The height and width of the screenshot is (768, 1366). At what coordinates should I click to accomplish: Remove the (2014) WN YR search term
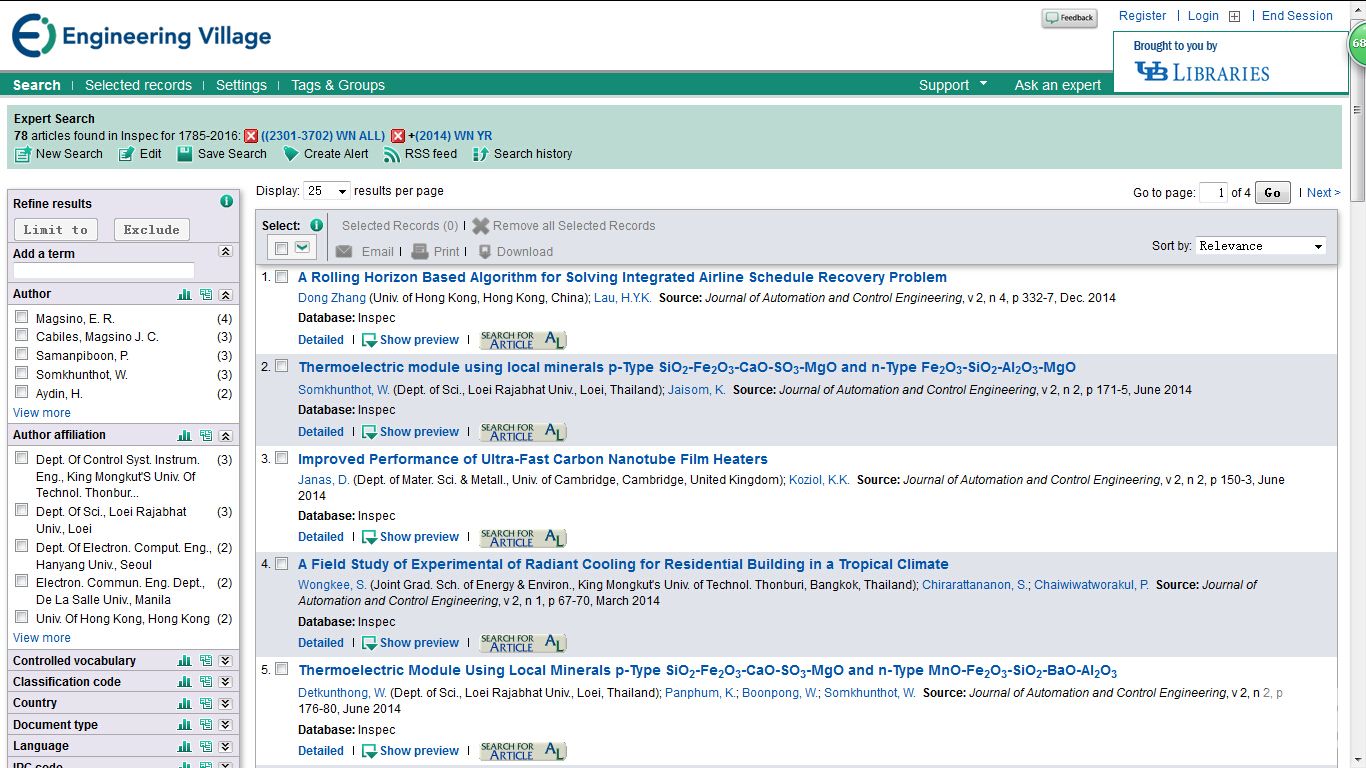point(398,136)
